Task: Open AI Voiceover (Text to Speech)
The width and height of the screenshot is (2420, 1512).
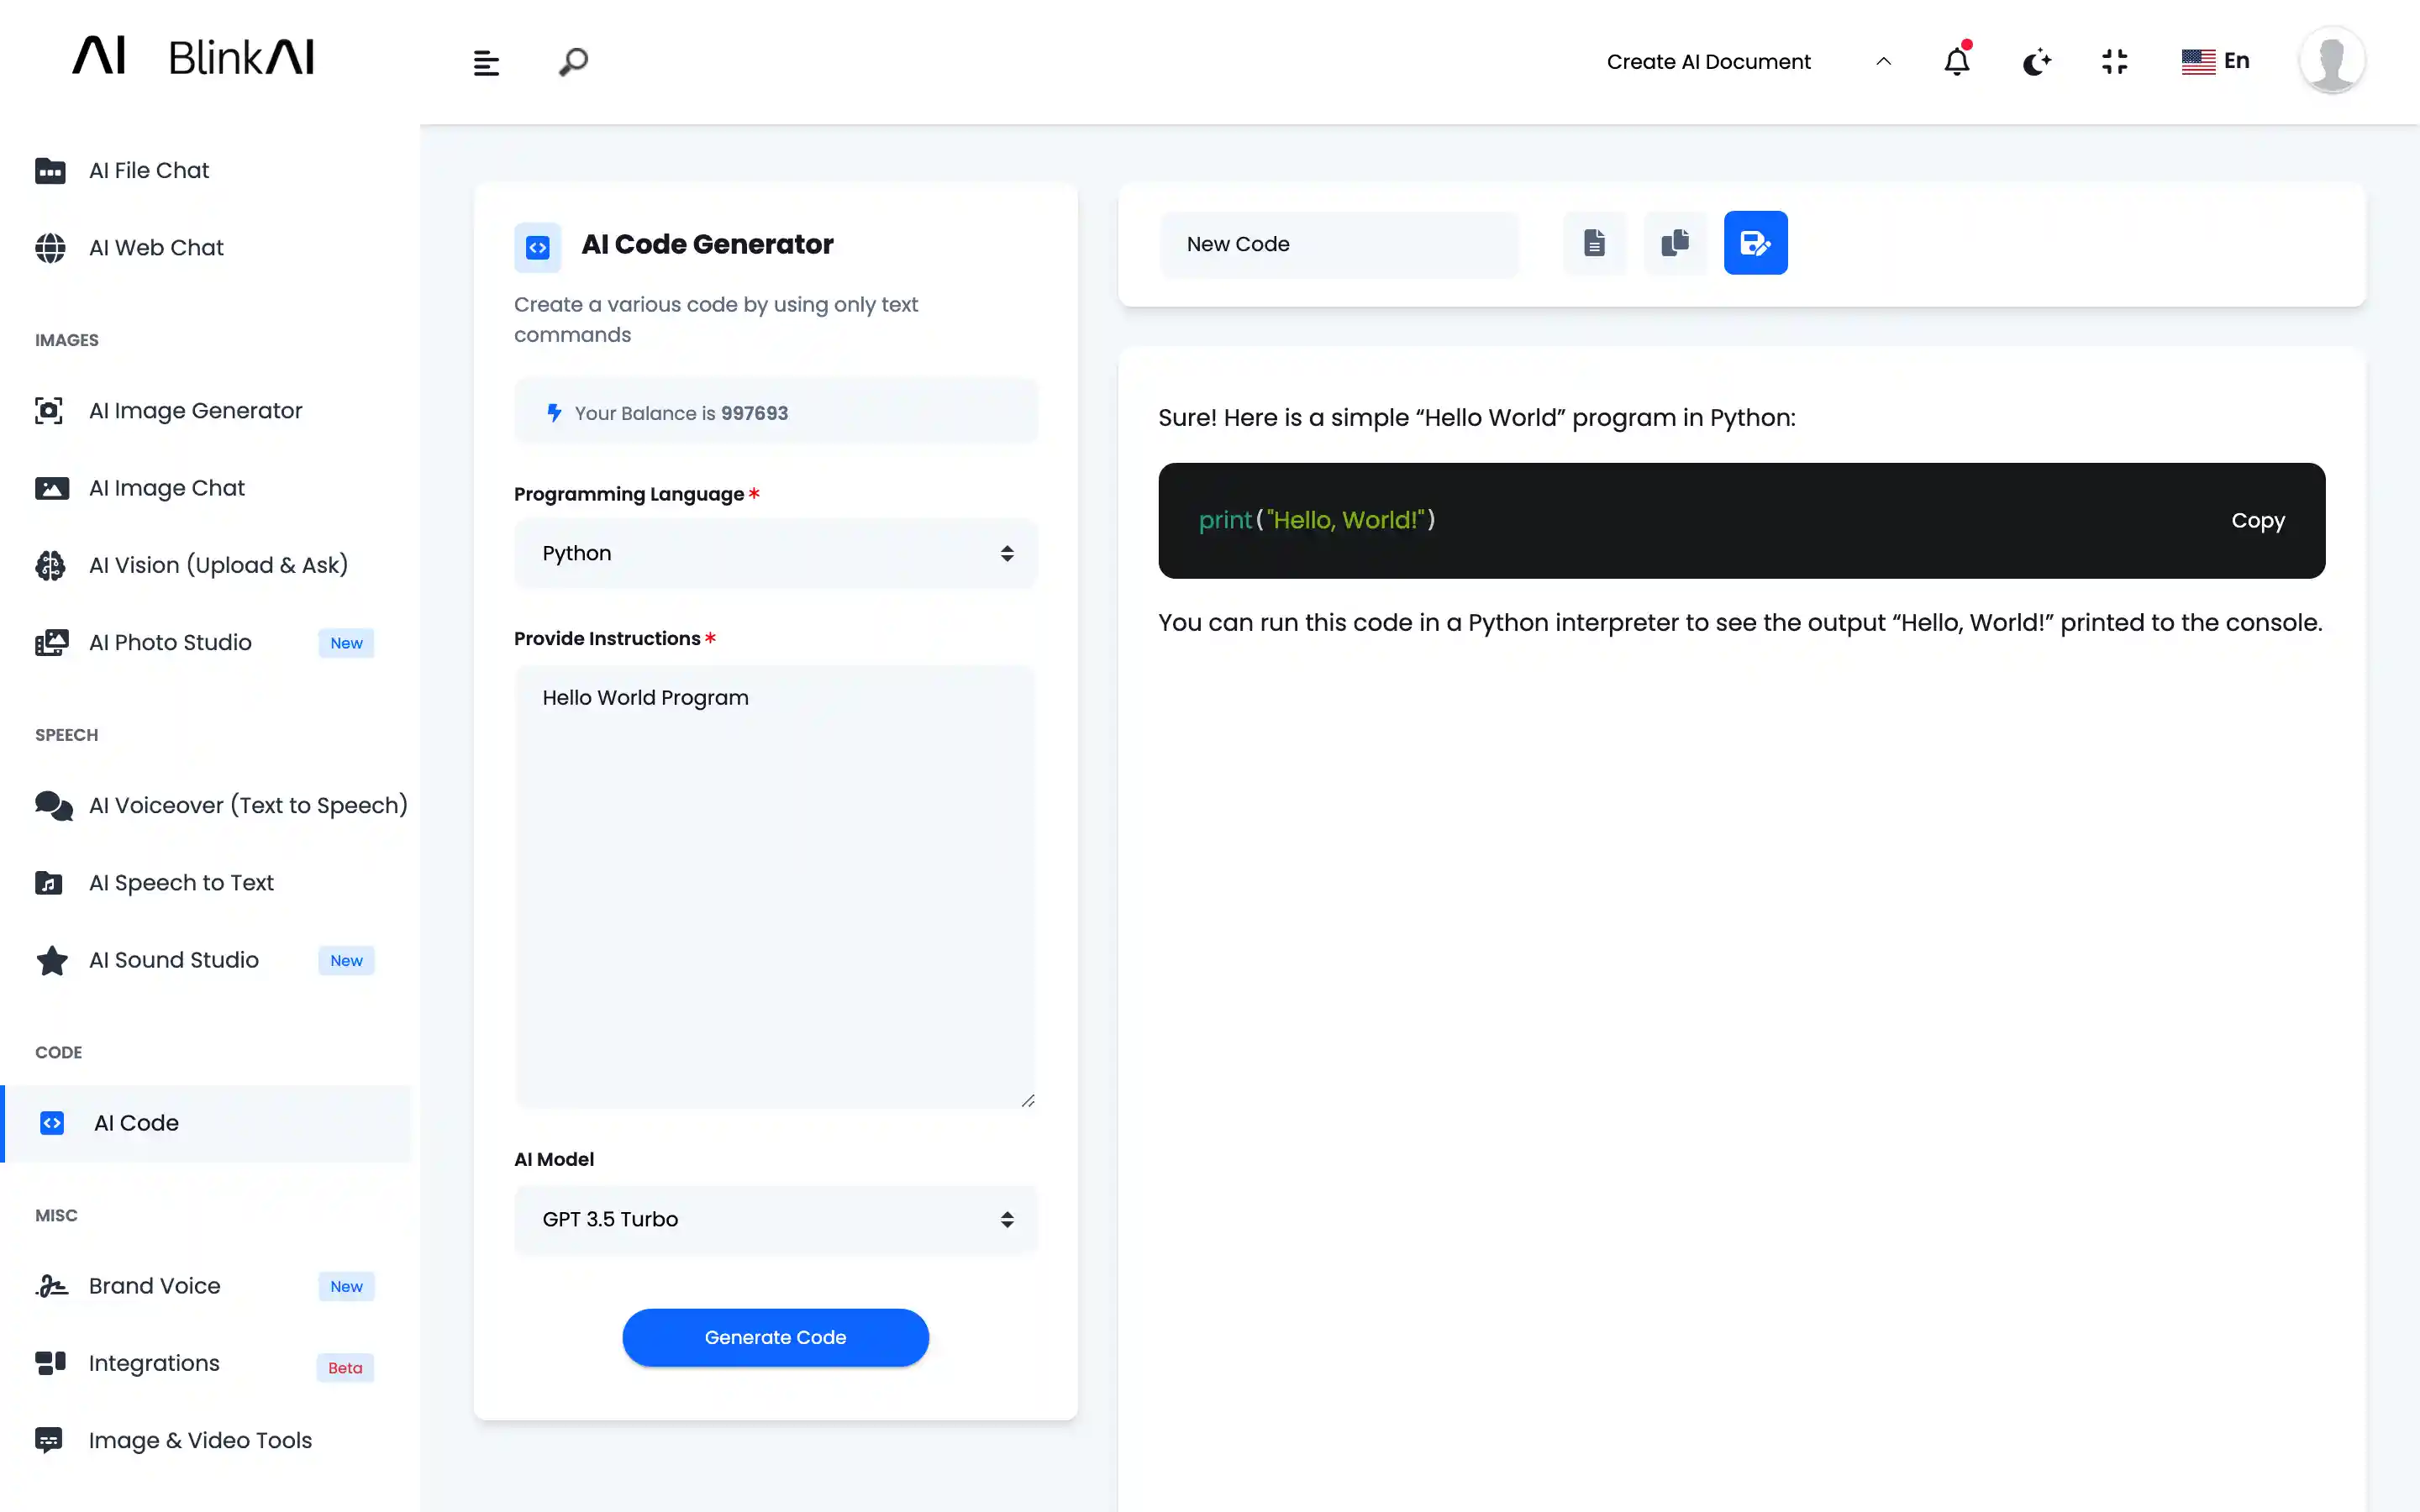Action: pyautogui.click(x=248, y=805)
